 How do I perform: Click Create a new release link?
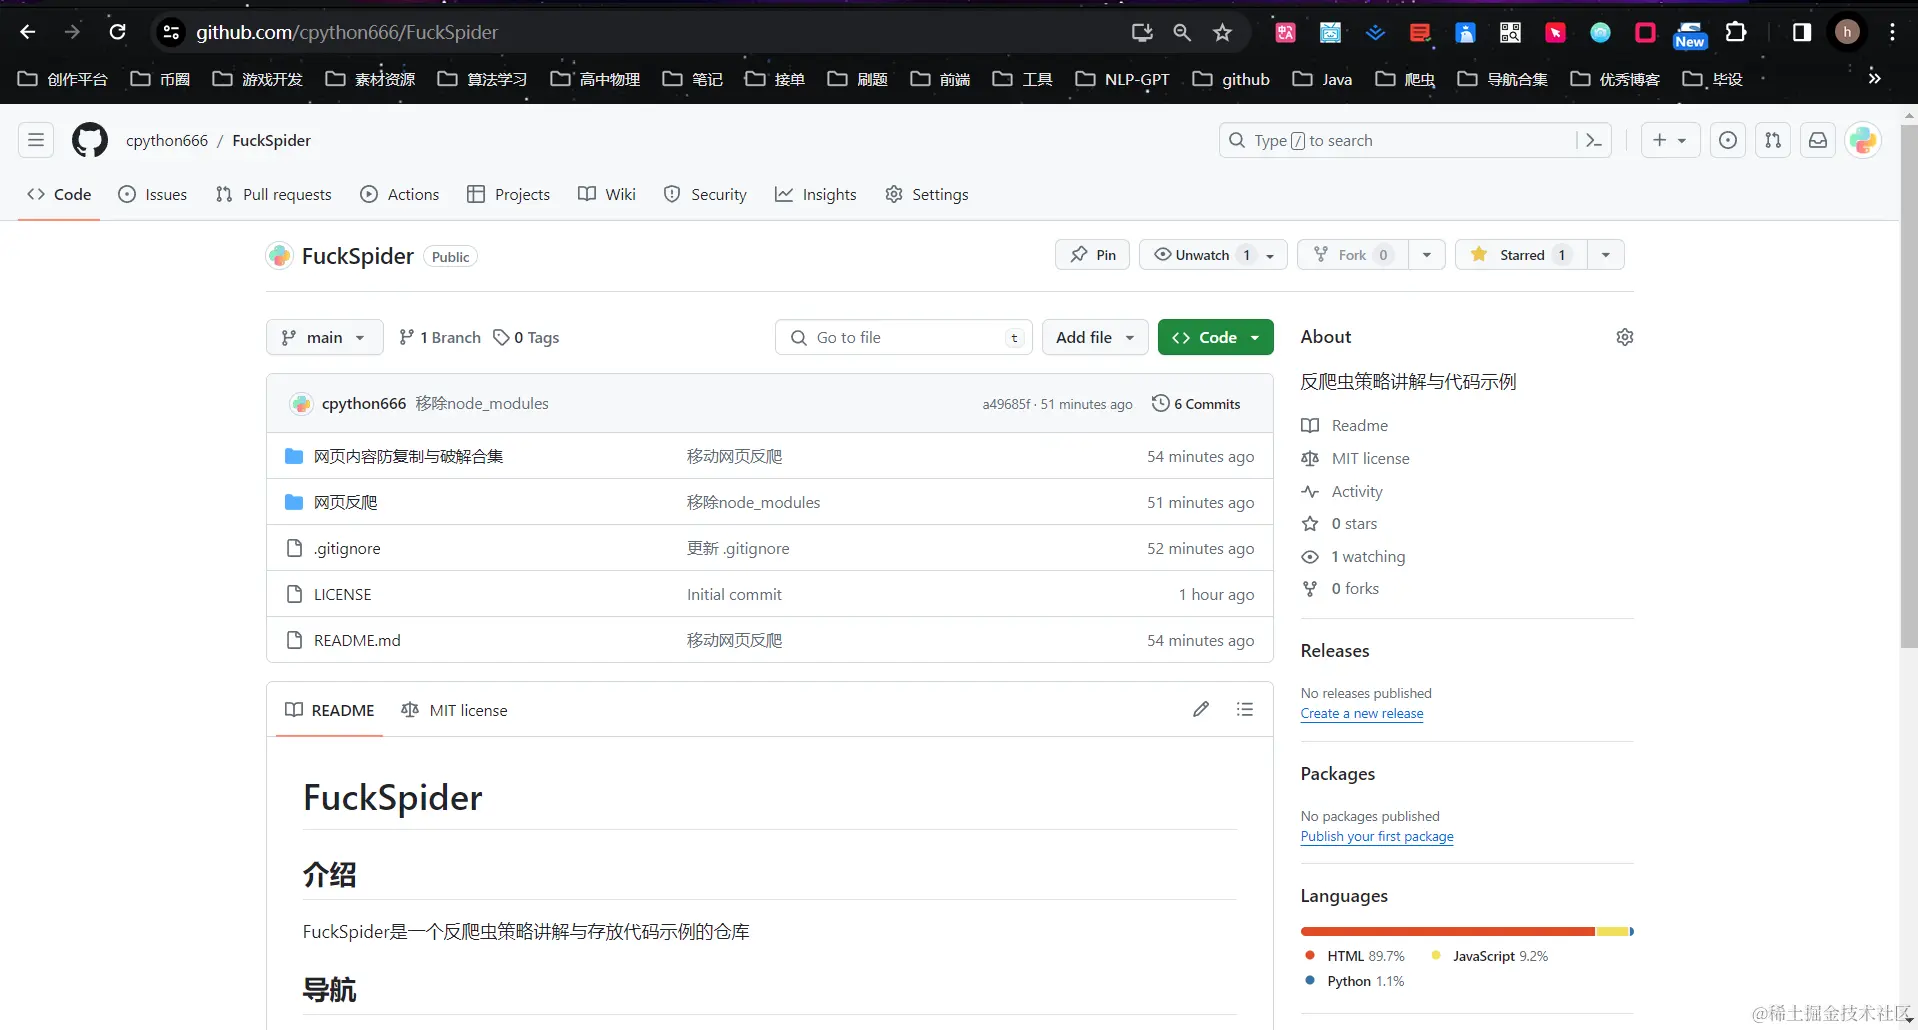coord(1362,714)
